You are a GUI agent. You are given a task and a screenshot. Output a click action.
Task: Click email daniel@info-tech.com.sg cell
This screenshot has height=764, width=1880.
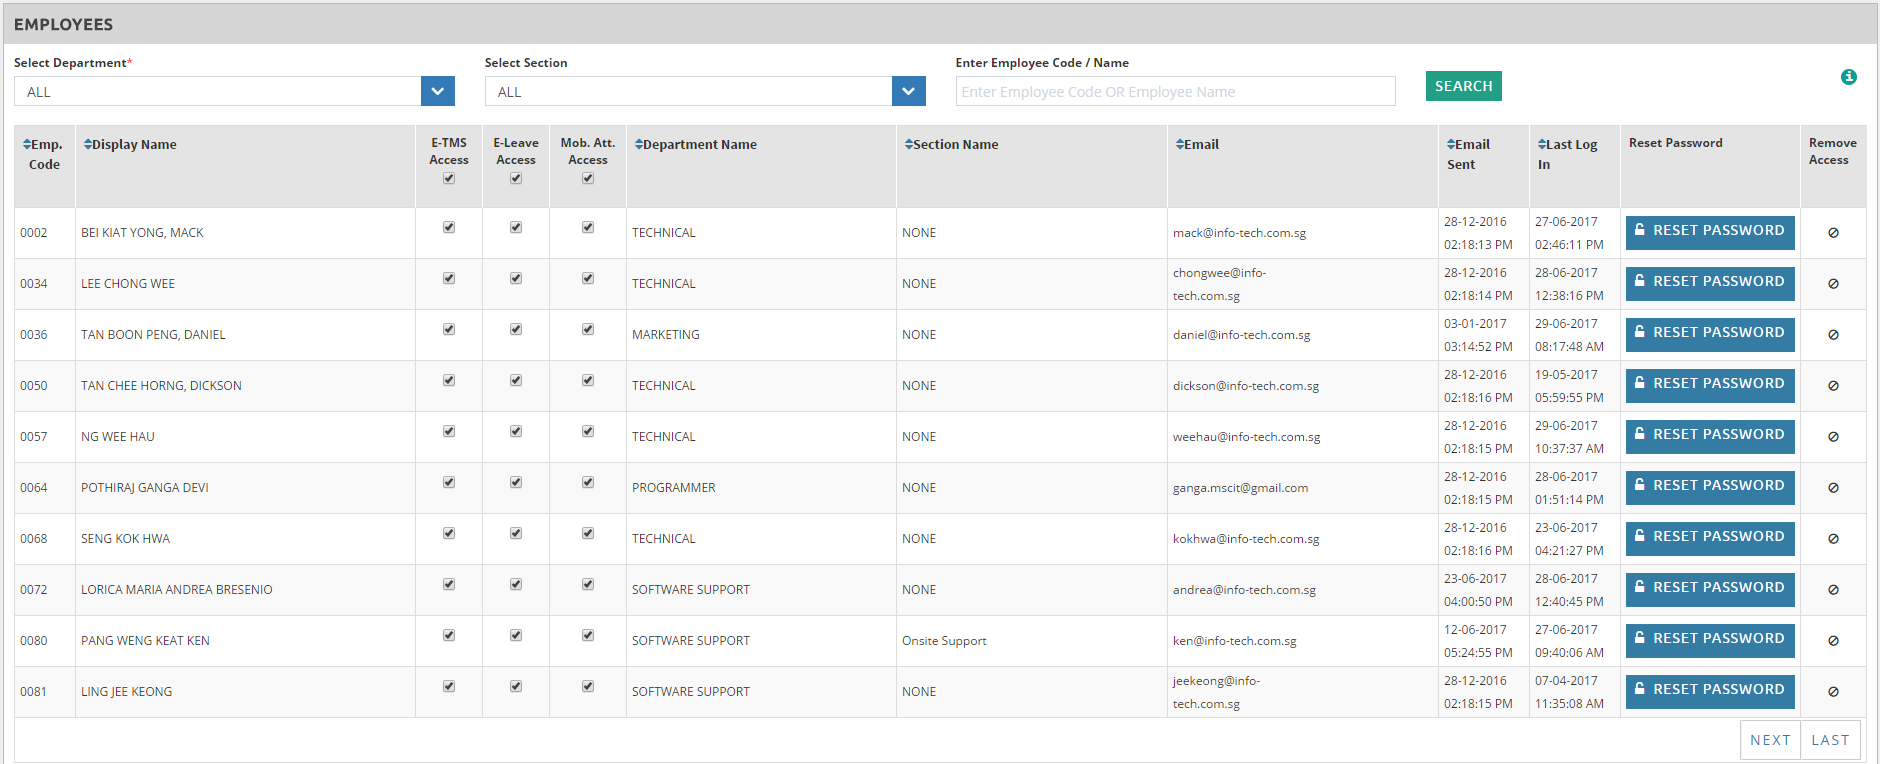1302,335
